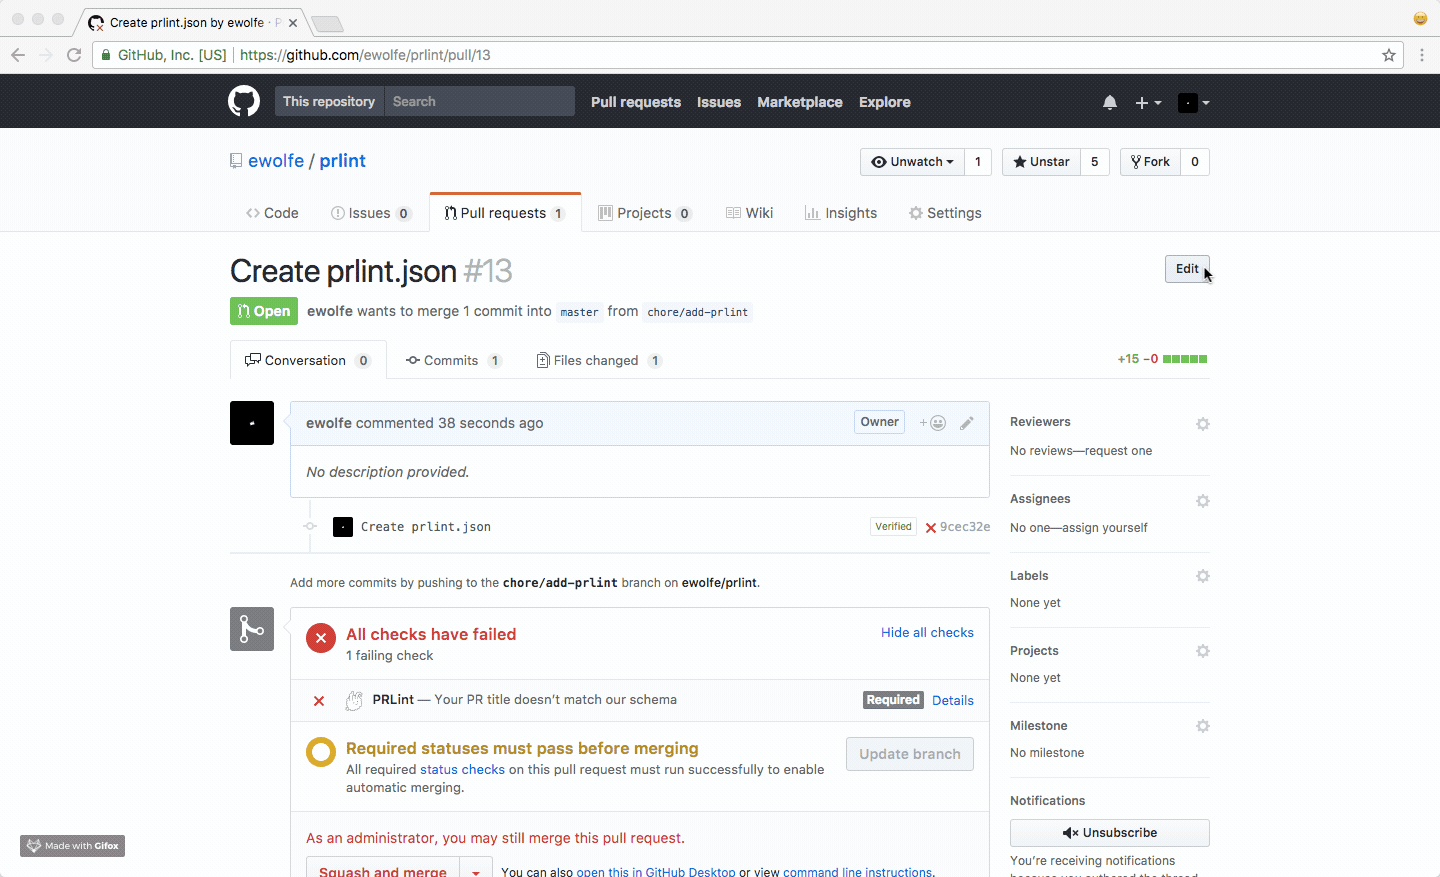This screenshot has width=1440, height=877.
Task: Go to Marketplace in the top navigation
Action: click(800, 102)
